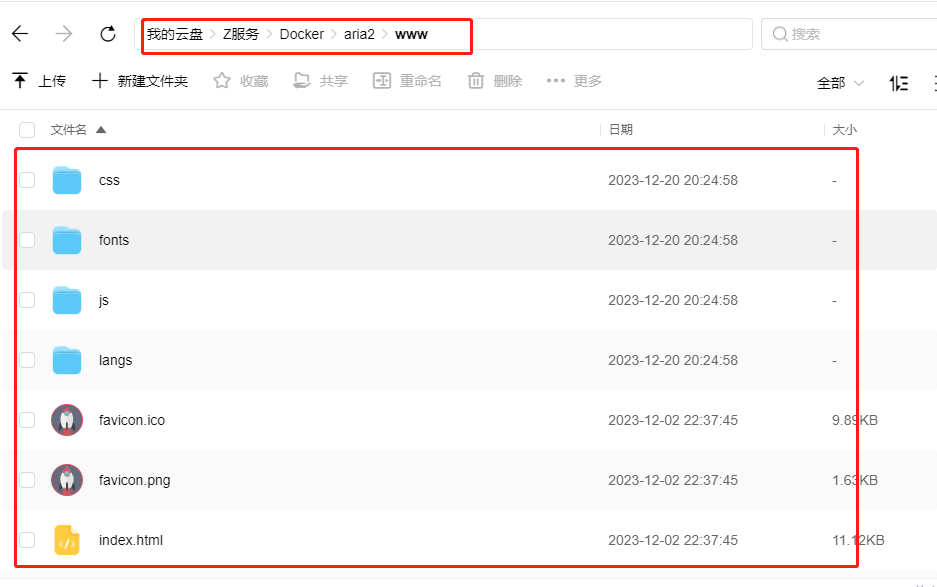Click the back navigation arrow

tap(20, 34)
